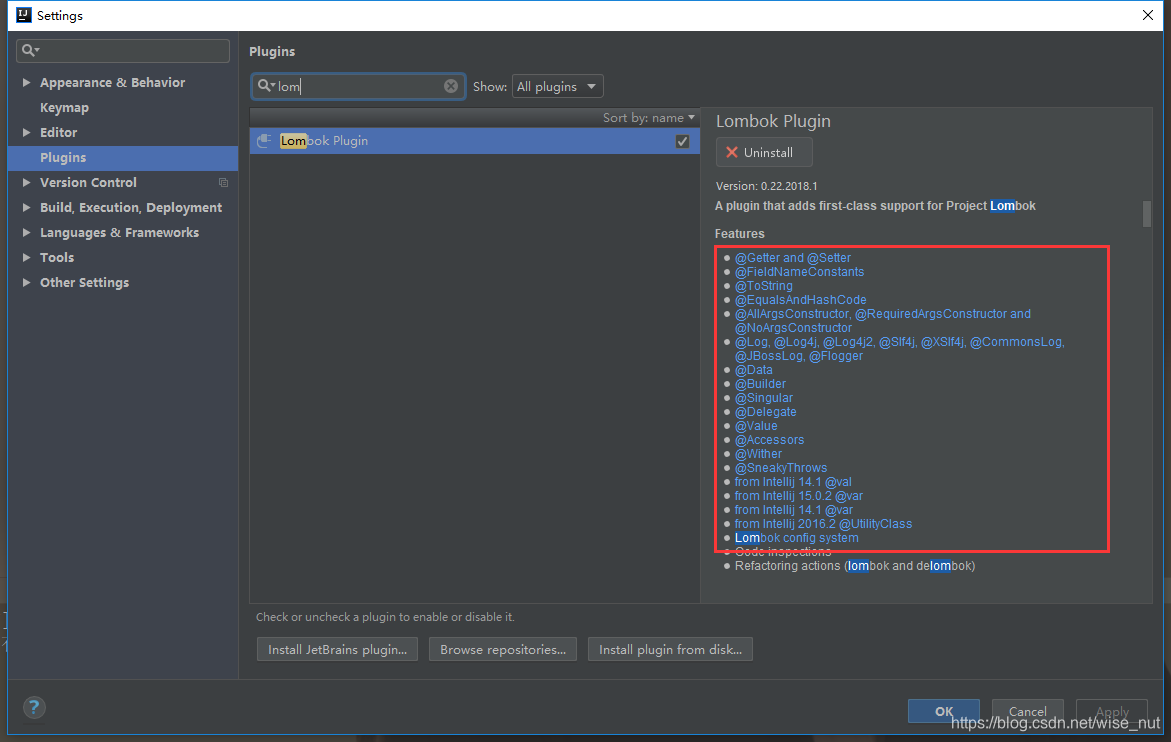The image size is (1171, 742).
Task: Select Keymap in settings tree
Action: [x=64, y=107]
